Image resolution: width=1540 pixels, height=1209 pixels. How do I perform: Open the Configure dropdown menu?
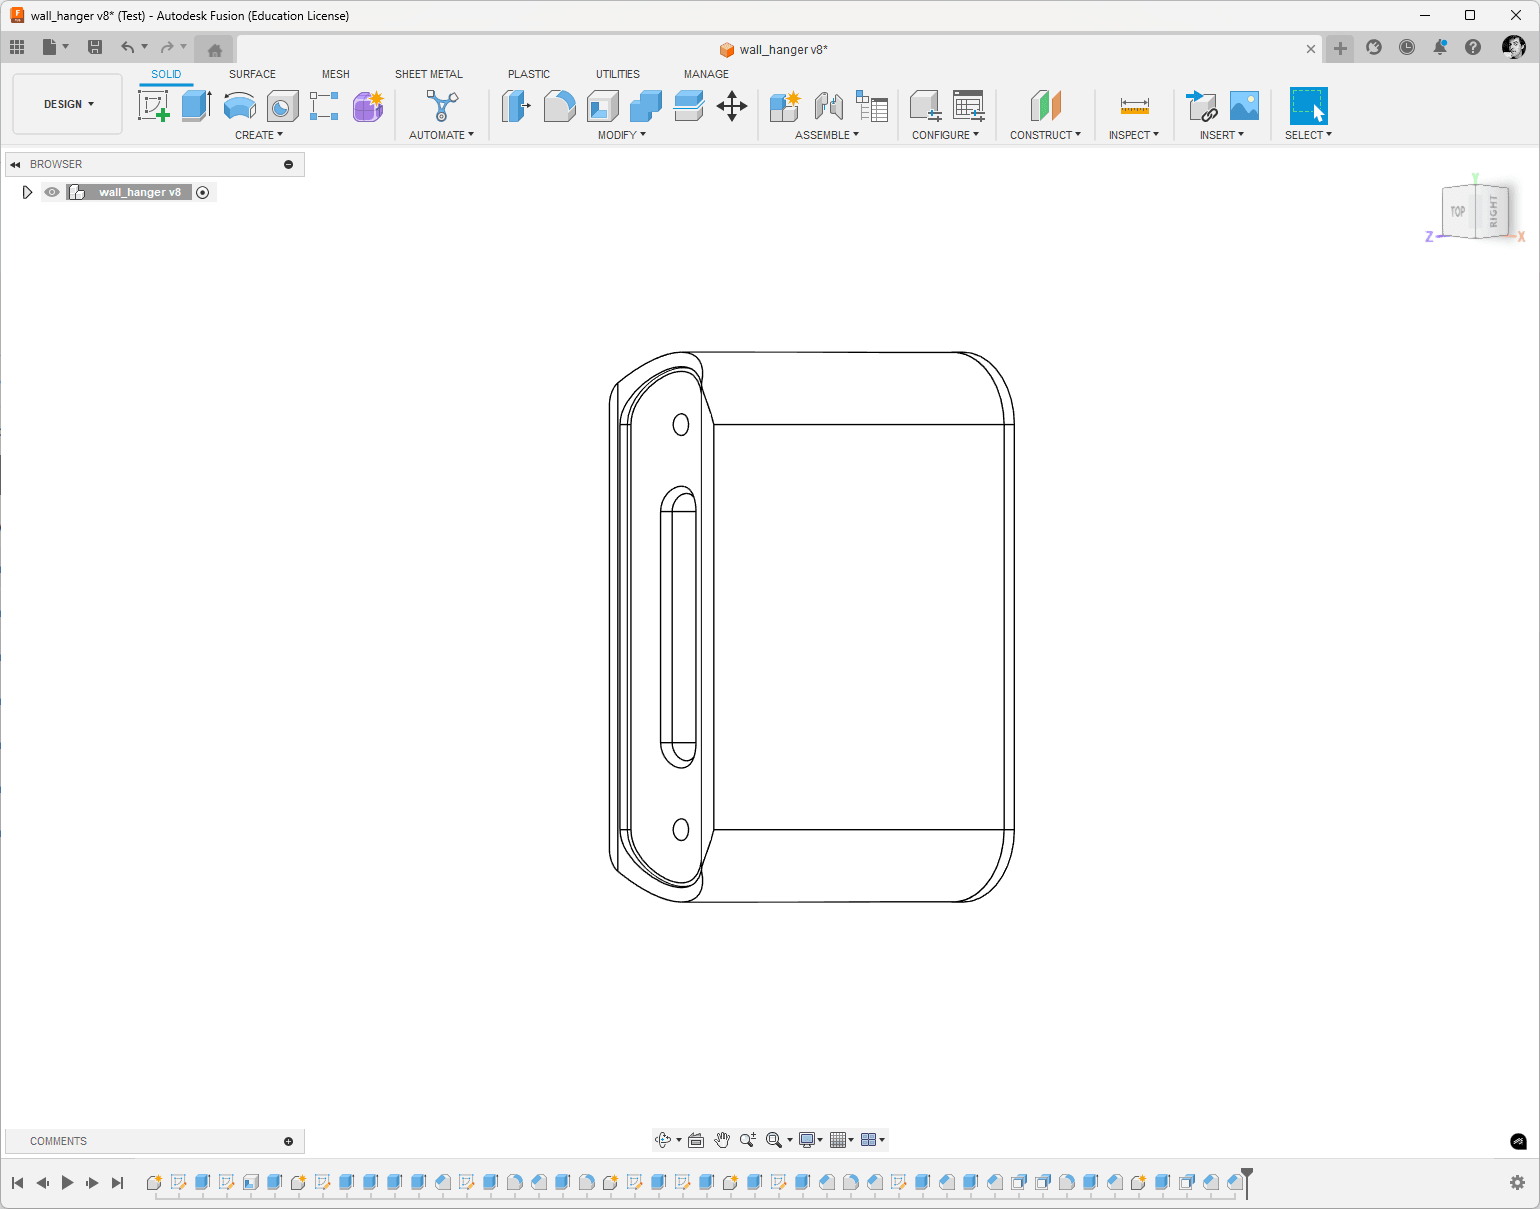(x=945, y=135)
